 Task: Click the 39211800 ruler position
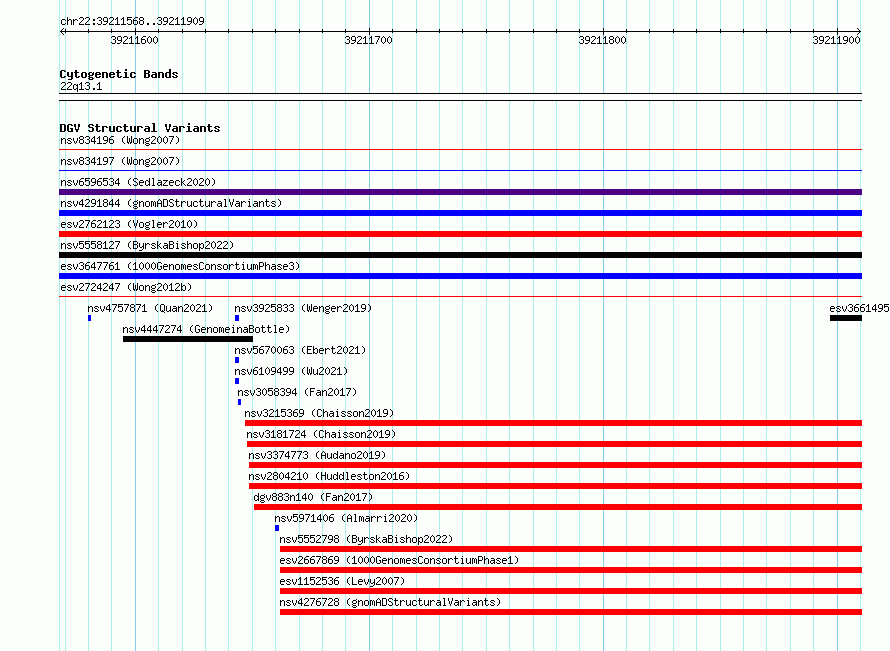click(x=602, y=40)
